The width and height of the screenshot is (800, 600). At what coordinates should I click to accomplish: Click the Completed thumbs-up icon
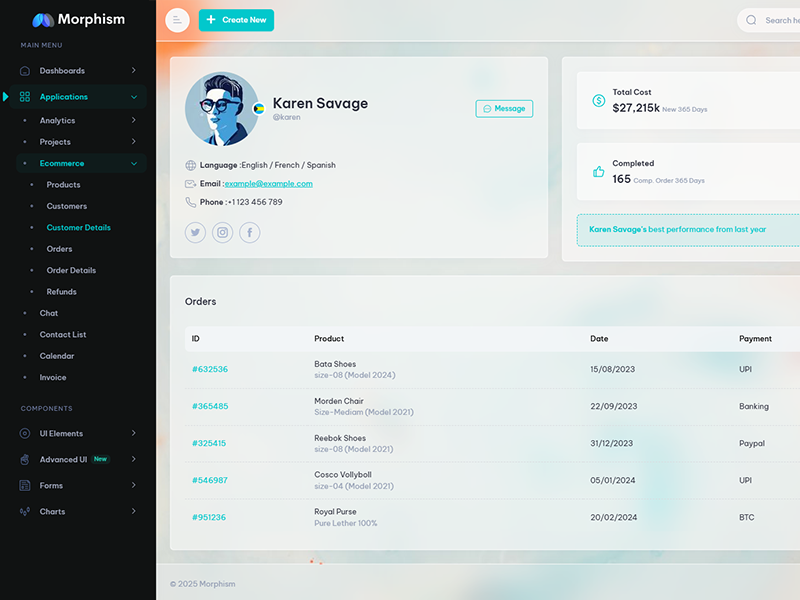[598, 172]
